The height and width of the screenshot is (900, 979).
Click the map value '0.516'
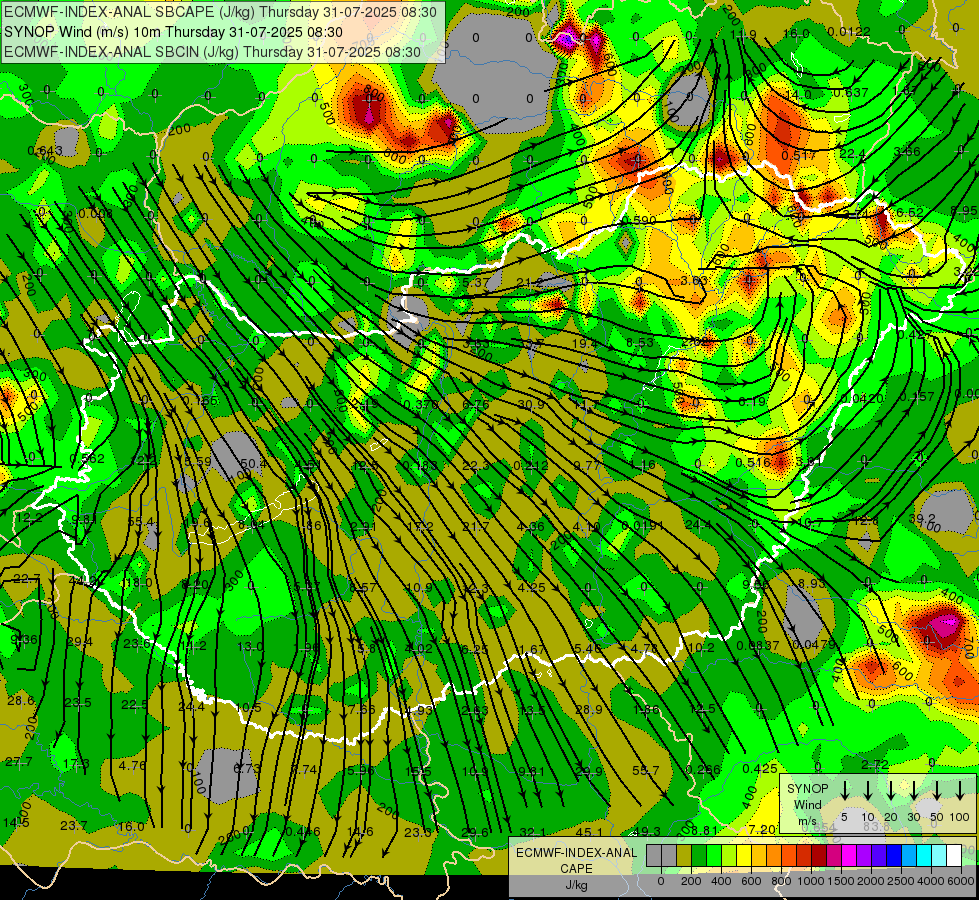pos(752,462)
